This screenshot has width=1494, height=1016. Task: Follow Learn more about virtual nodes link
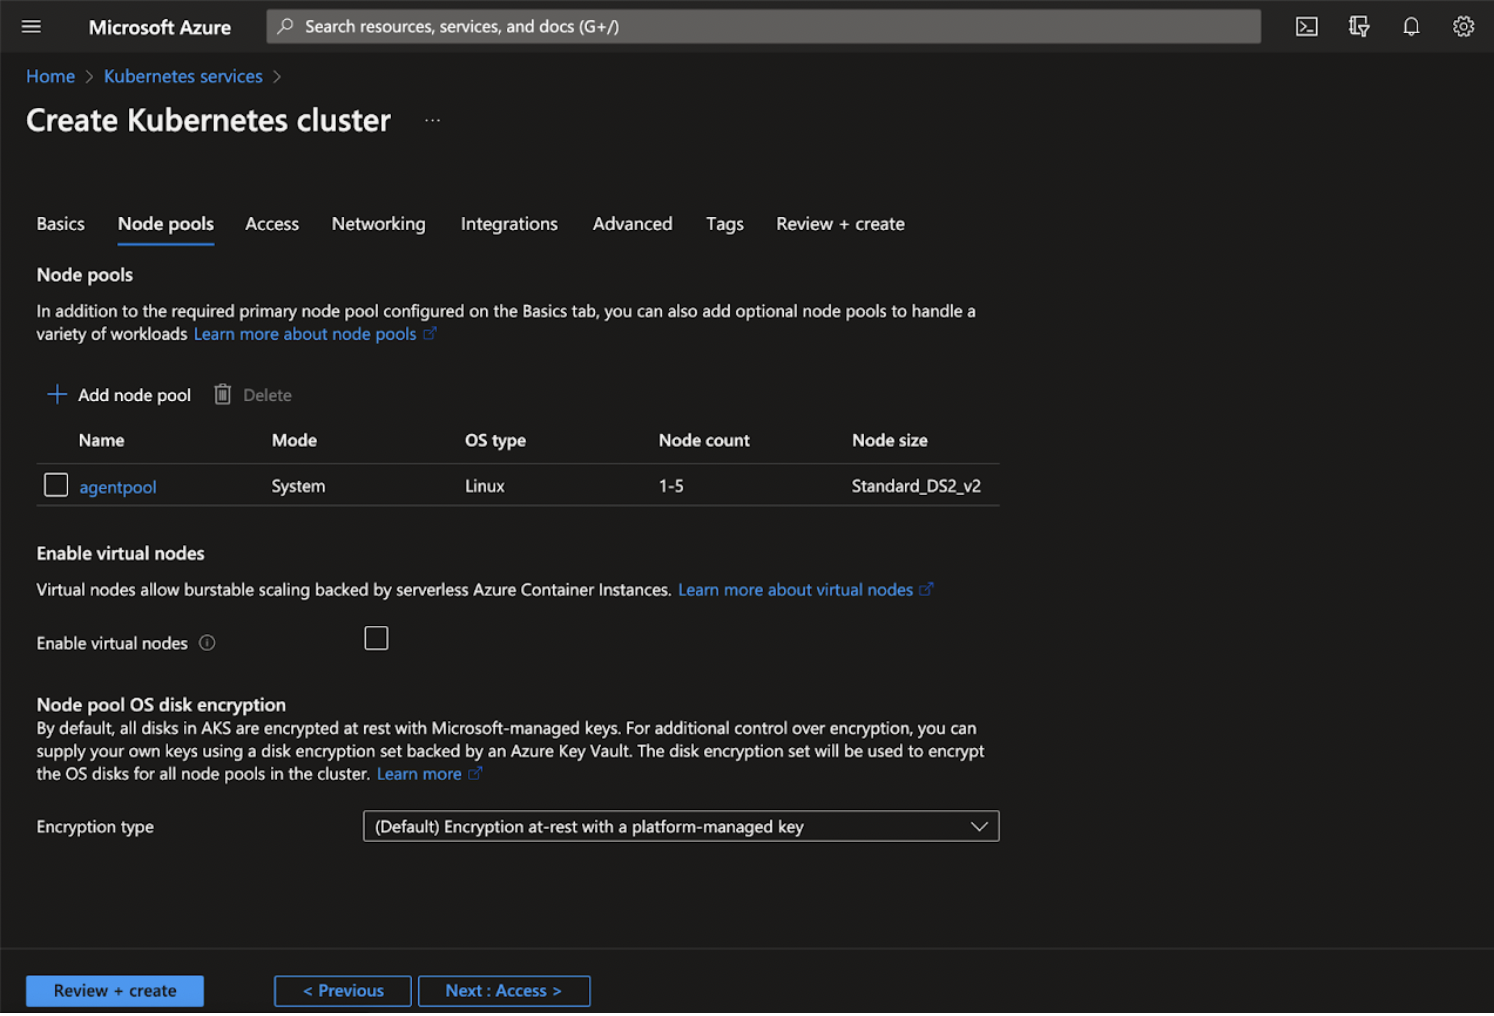(x=795, y=590)
